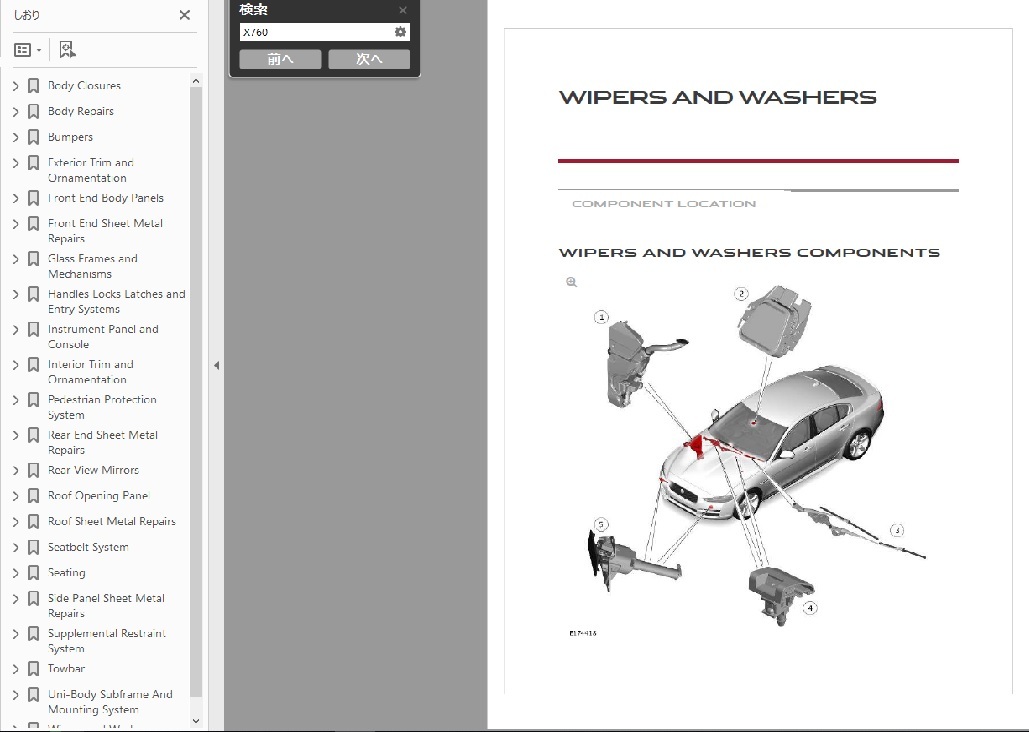Open Handles Locks Latches and Entry Systems
The image size is (1029, 732).
click(117, 301)
